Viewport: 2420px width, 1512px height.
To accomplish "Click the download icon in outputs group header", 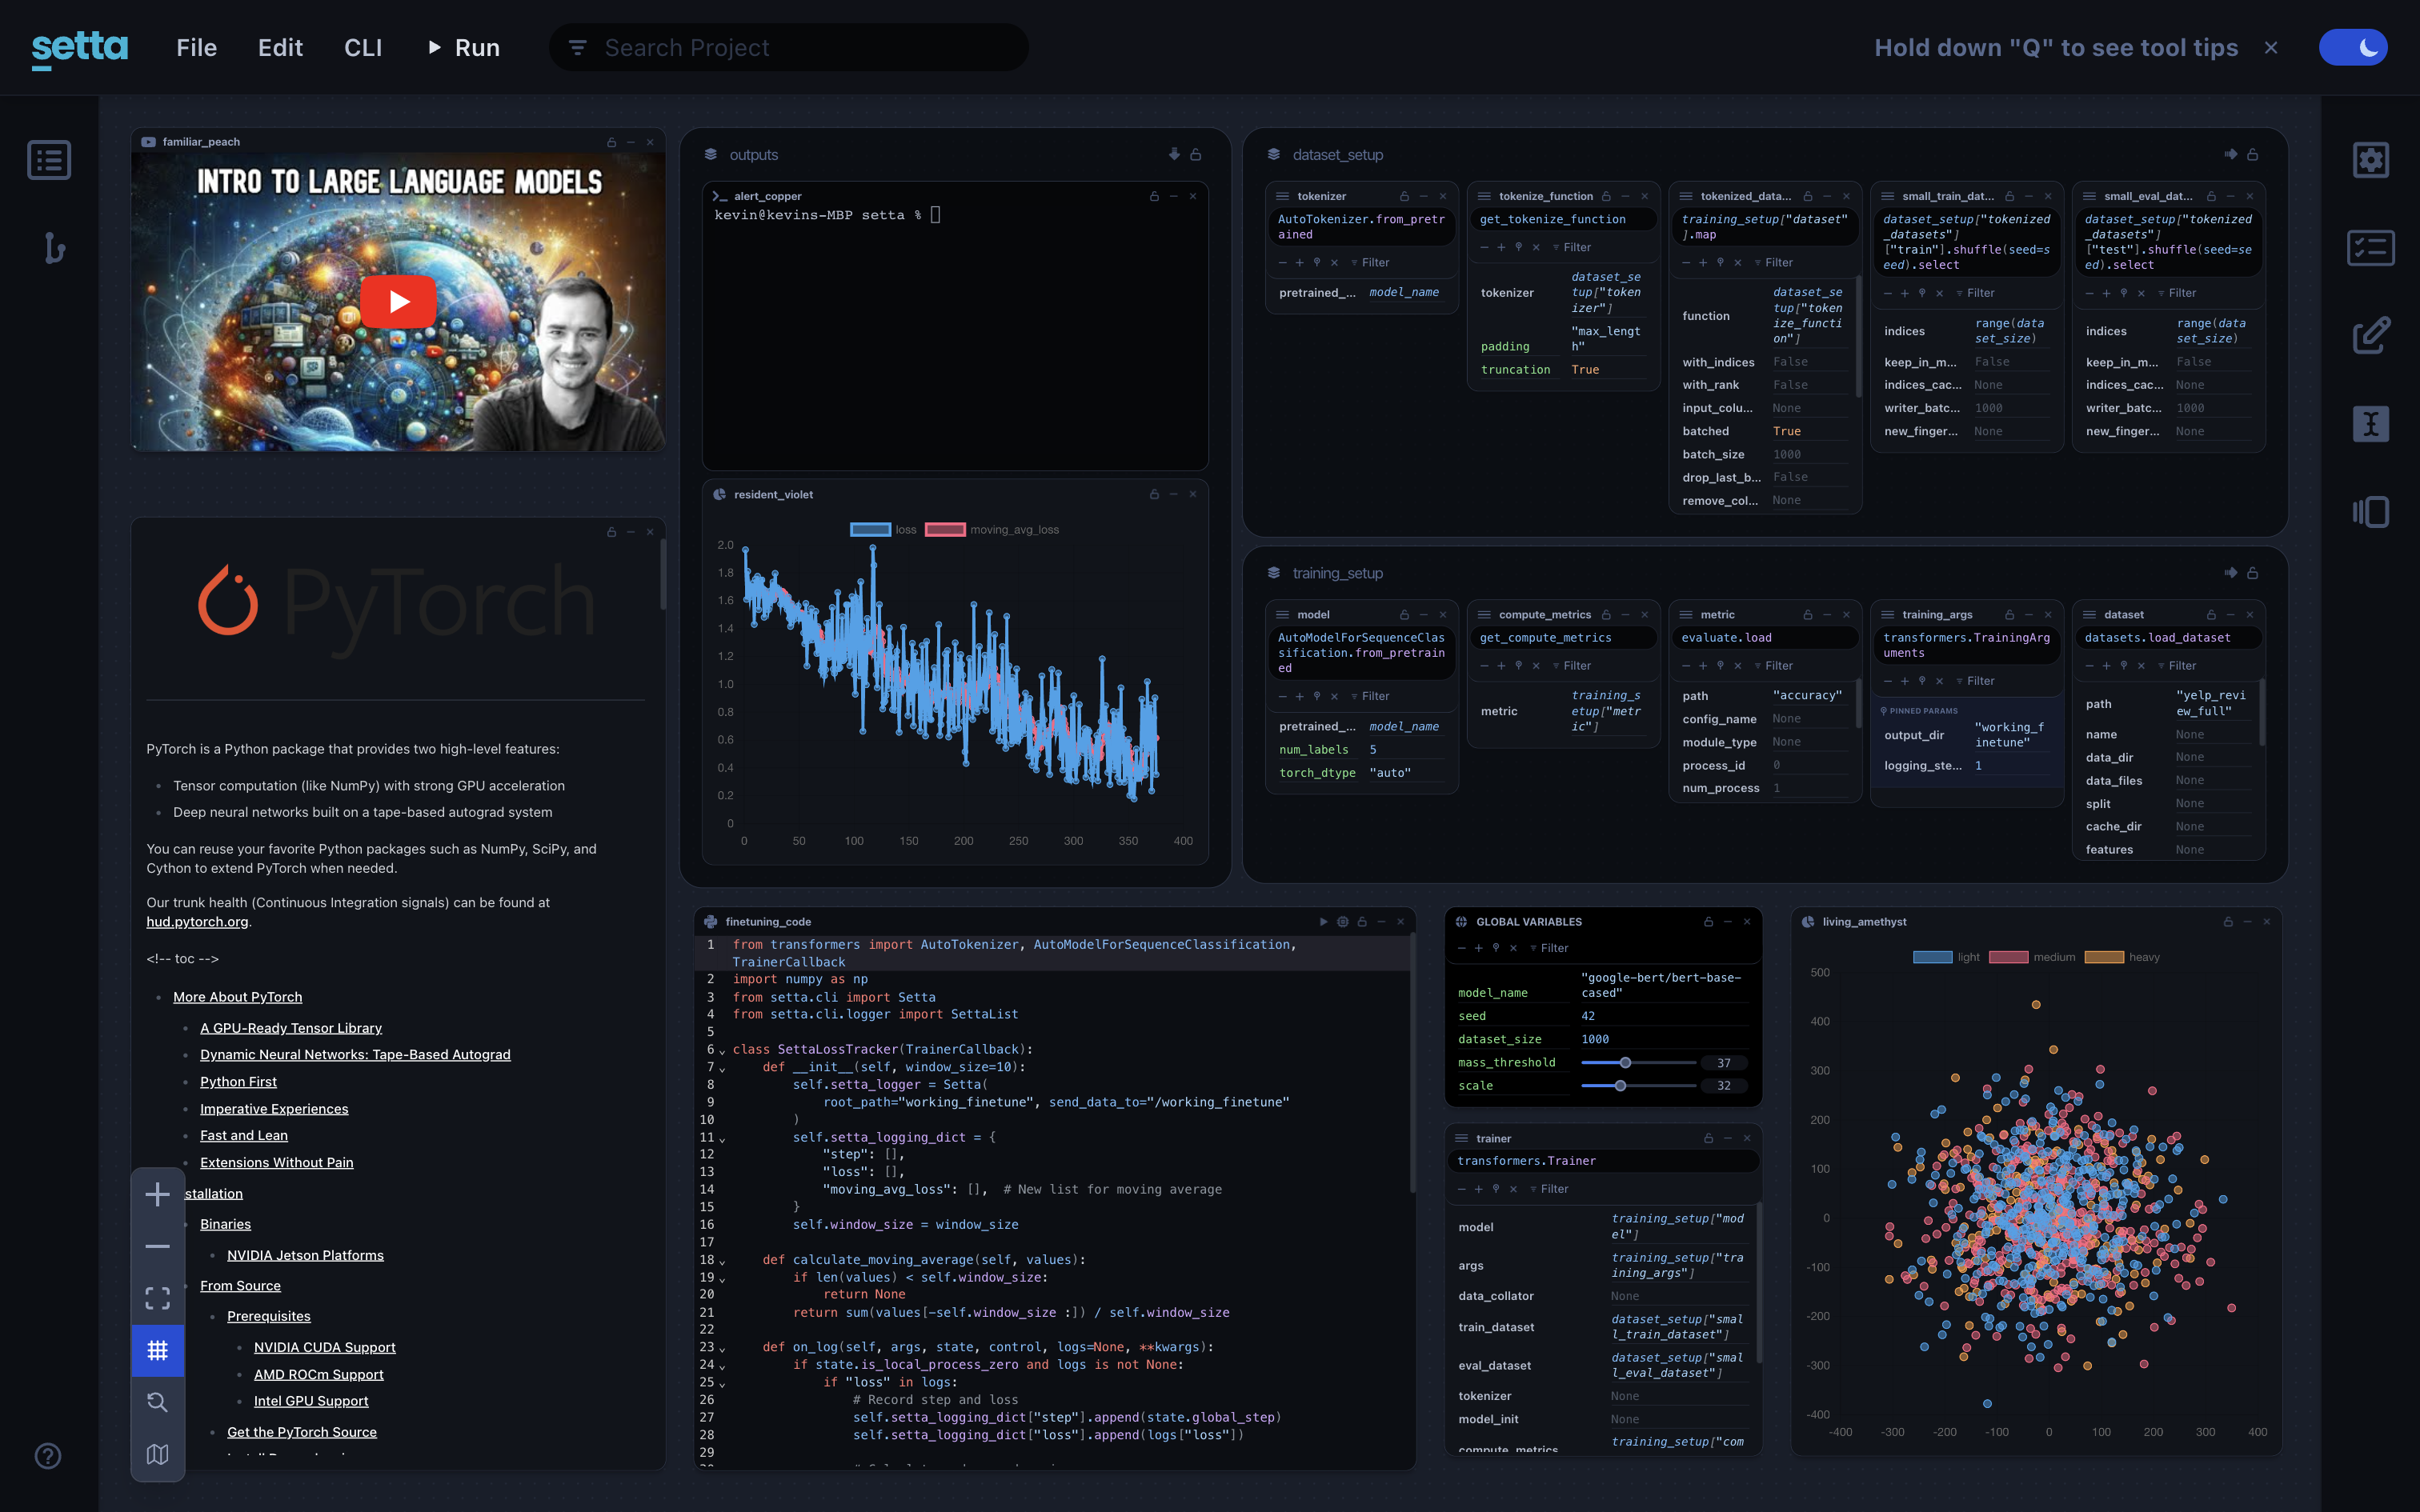I will [x=1174, y=154].
